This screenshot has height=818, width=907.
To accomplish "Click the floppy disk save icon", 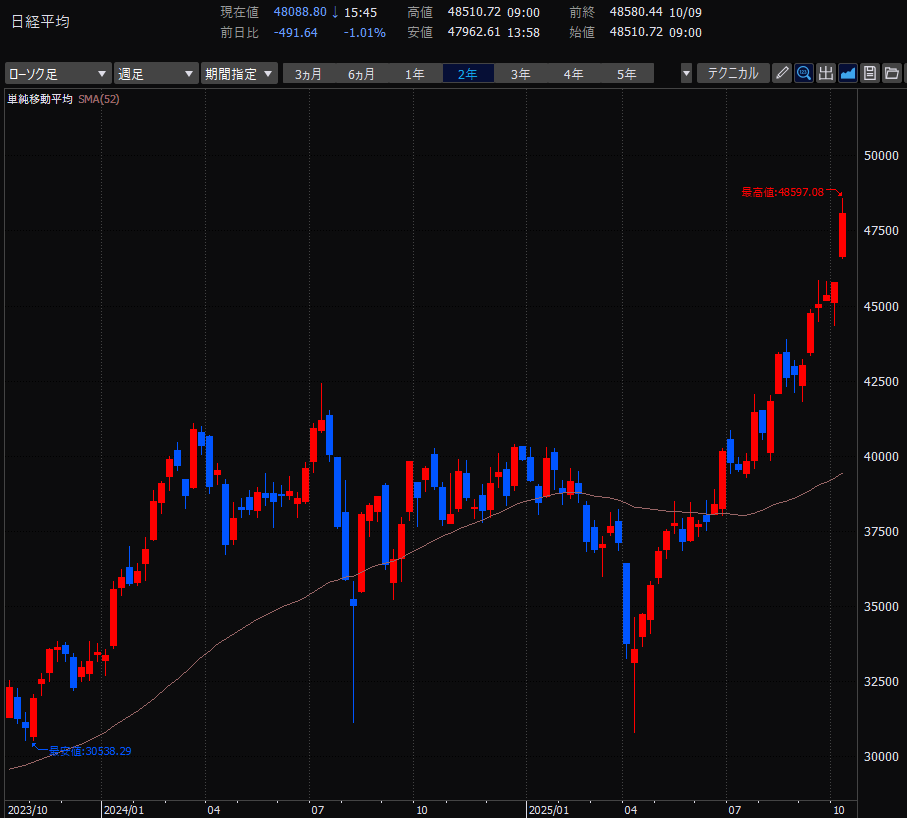I will 869,73.
